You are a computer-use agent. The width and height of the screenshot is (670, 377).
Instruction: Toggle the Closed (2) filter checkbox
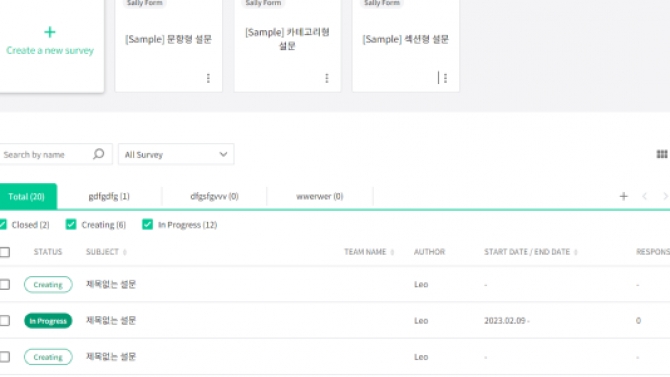[3, 224]
